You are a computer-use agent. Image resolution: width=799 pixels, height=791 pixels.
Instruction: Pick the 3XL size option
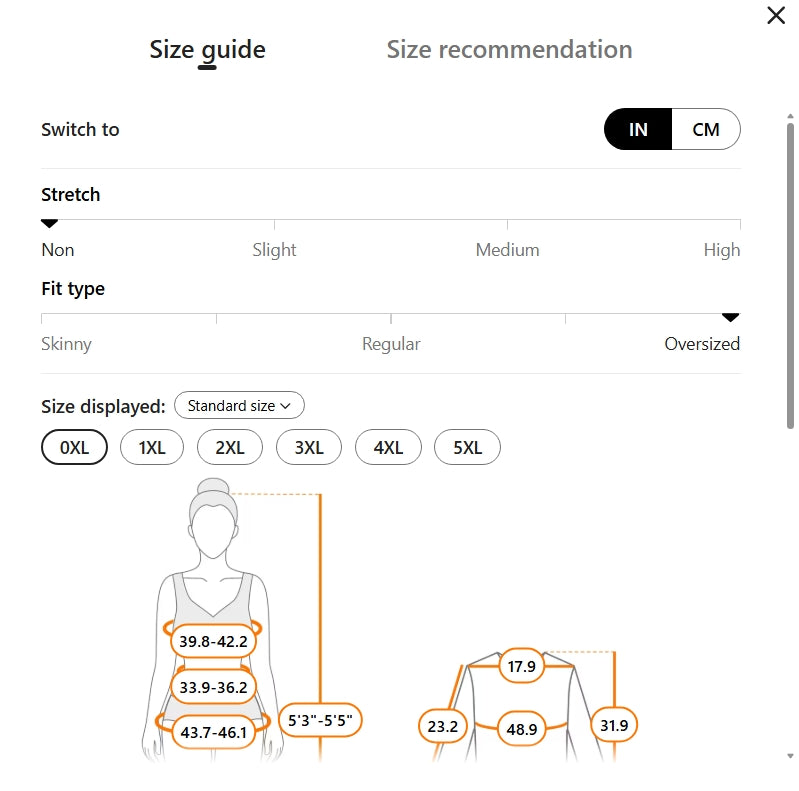[309, 448]
